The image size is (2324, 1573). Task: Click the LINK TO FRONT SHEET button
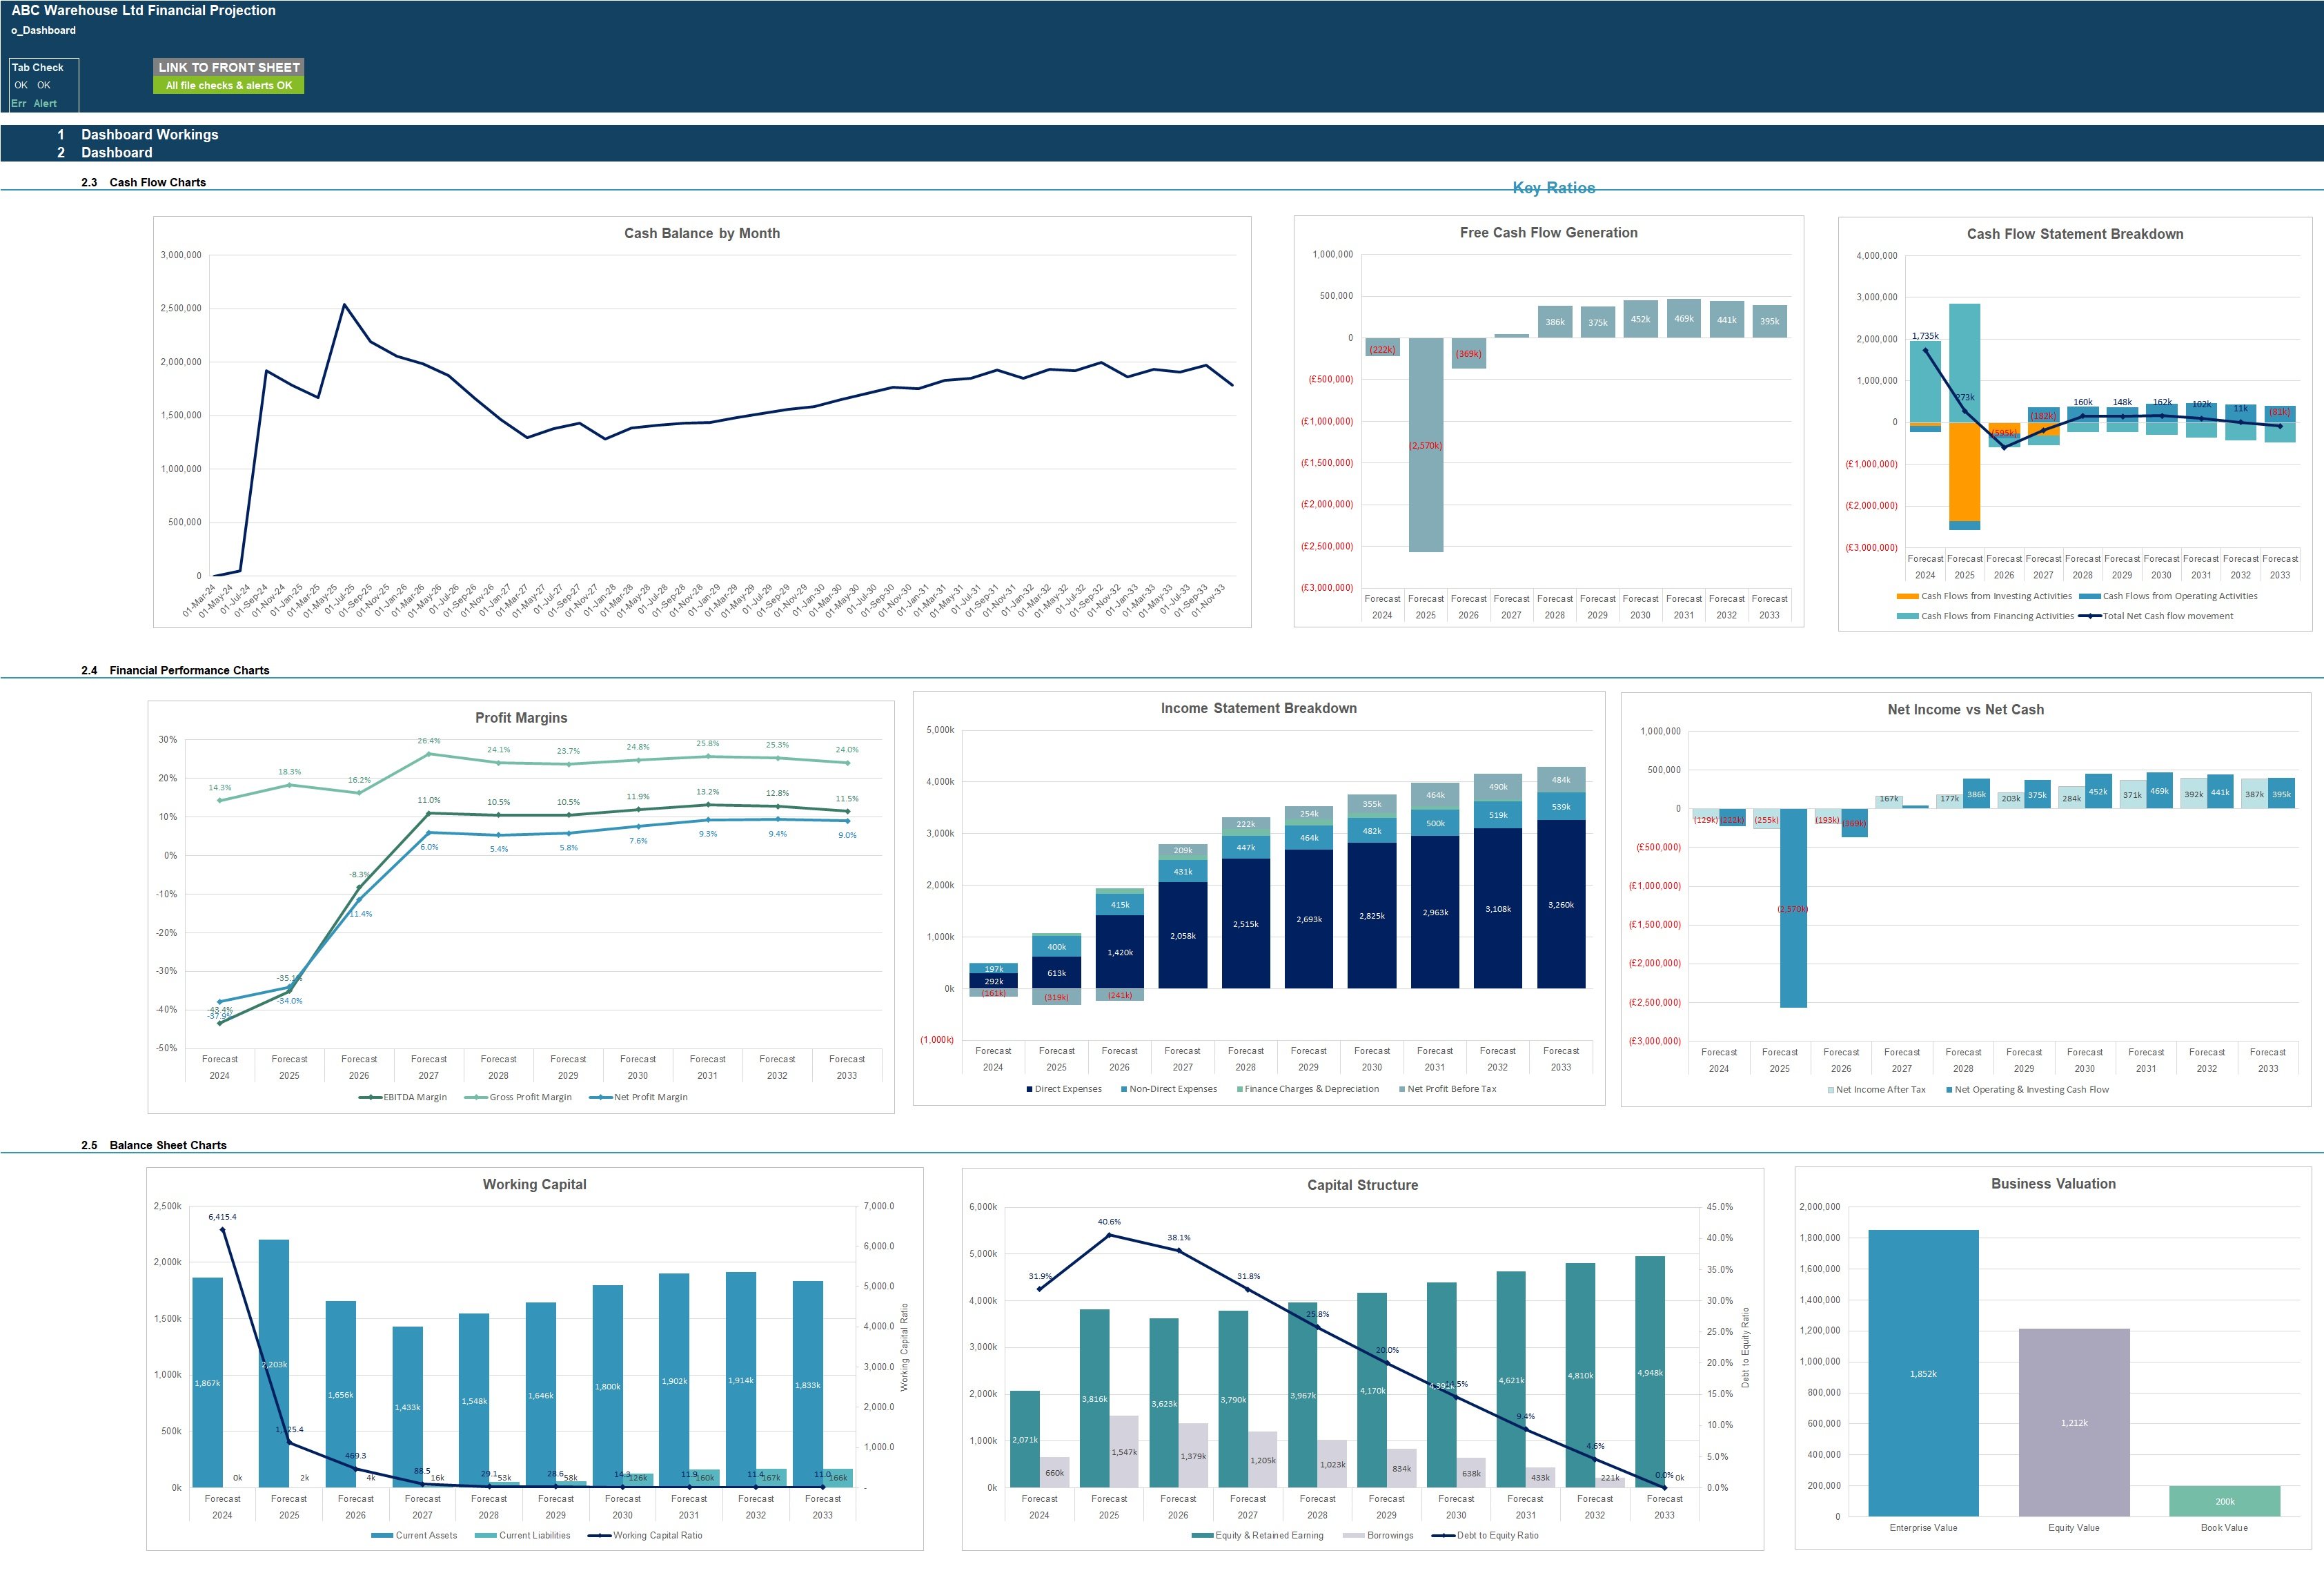coord(232,65)
